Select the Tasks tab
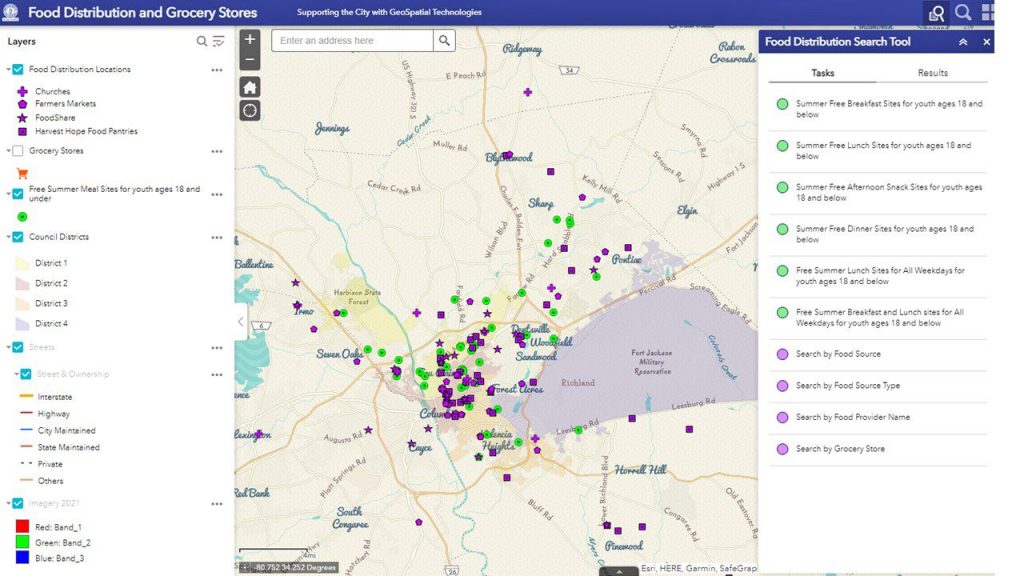Screen dimensions: 1024x576 (822, 73)
